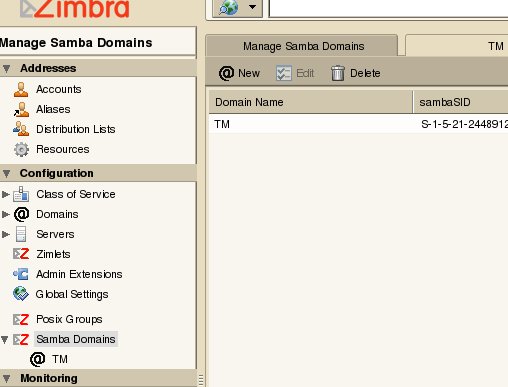Open TM under Samba Domains

(60, 359)
